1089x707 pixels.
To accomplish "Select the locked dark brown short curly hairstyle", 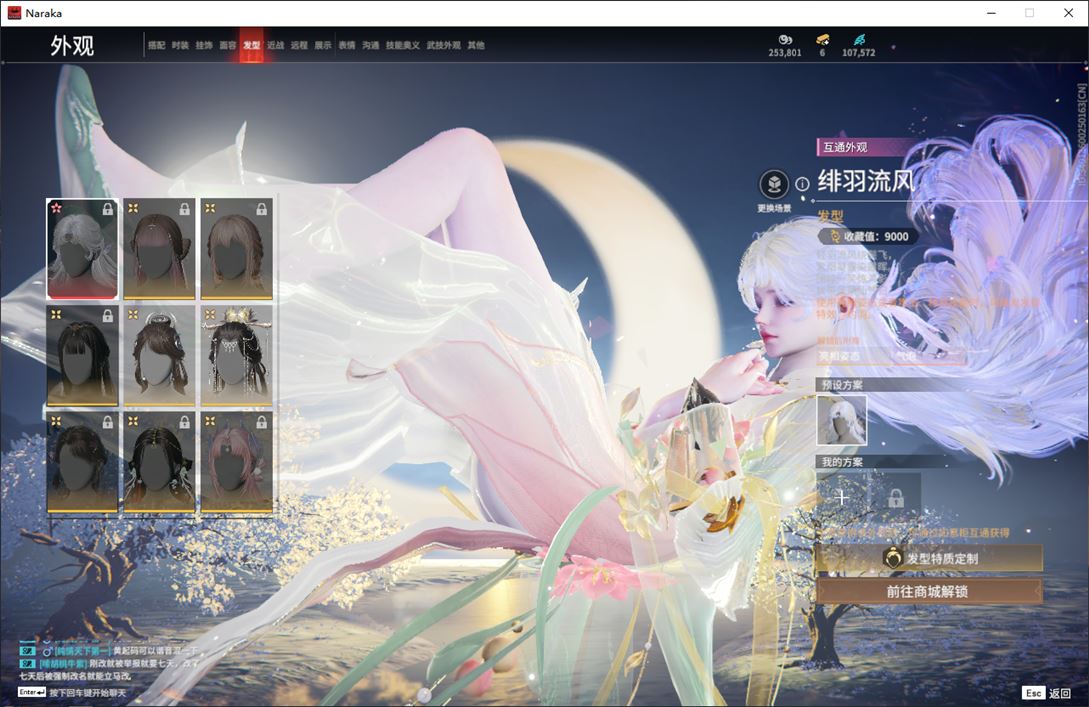I will pyautogui.click(x=82, y=463).
